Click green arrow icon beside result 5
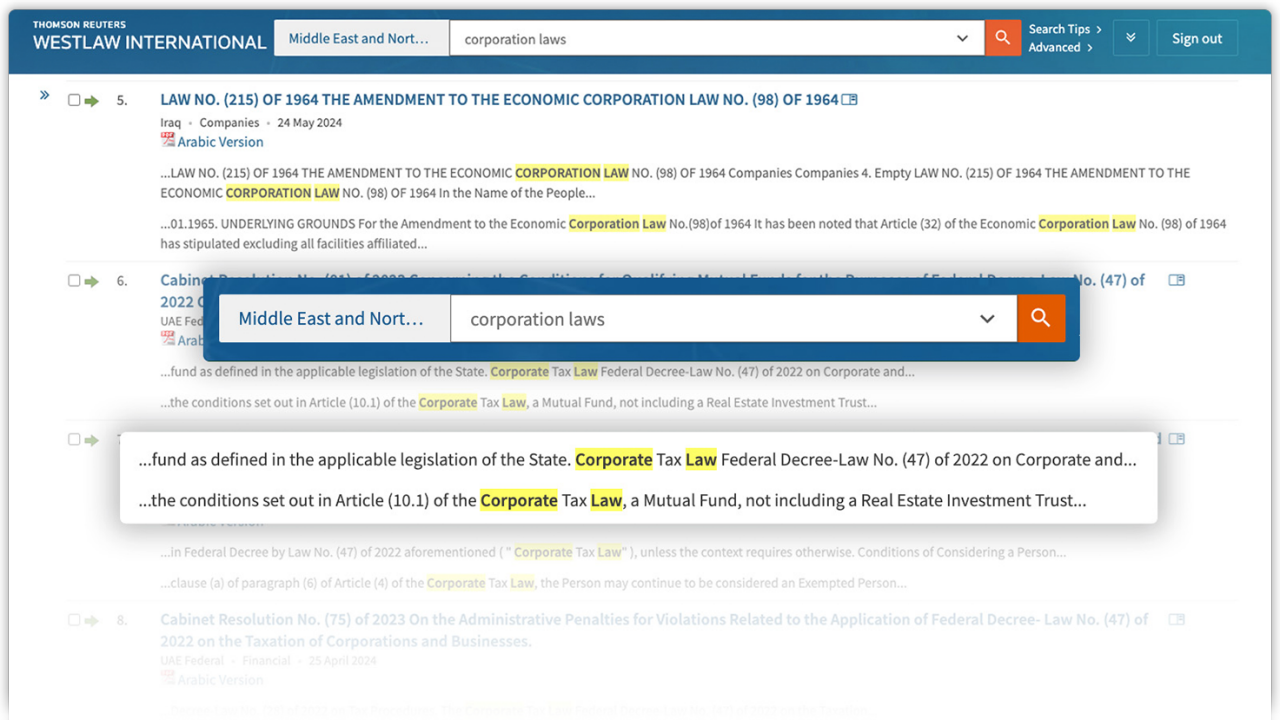 coord(92,101)
